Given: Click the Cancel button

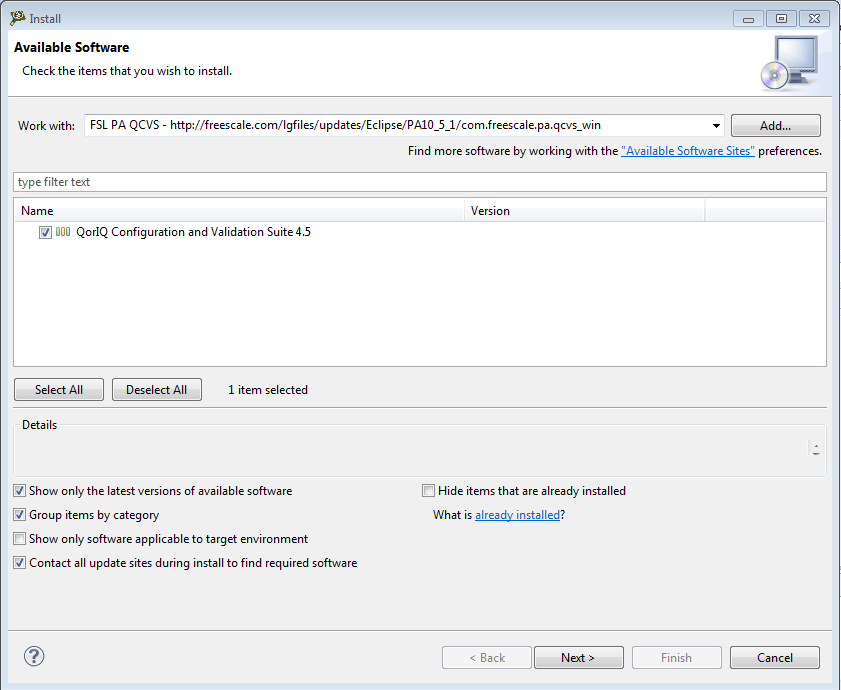Looking at the screenshot, I should click(x=774, y=657).
